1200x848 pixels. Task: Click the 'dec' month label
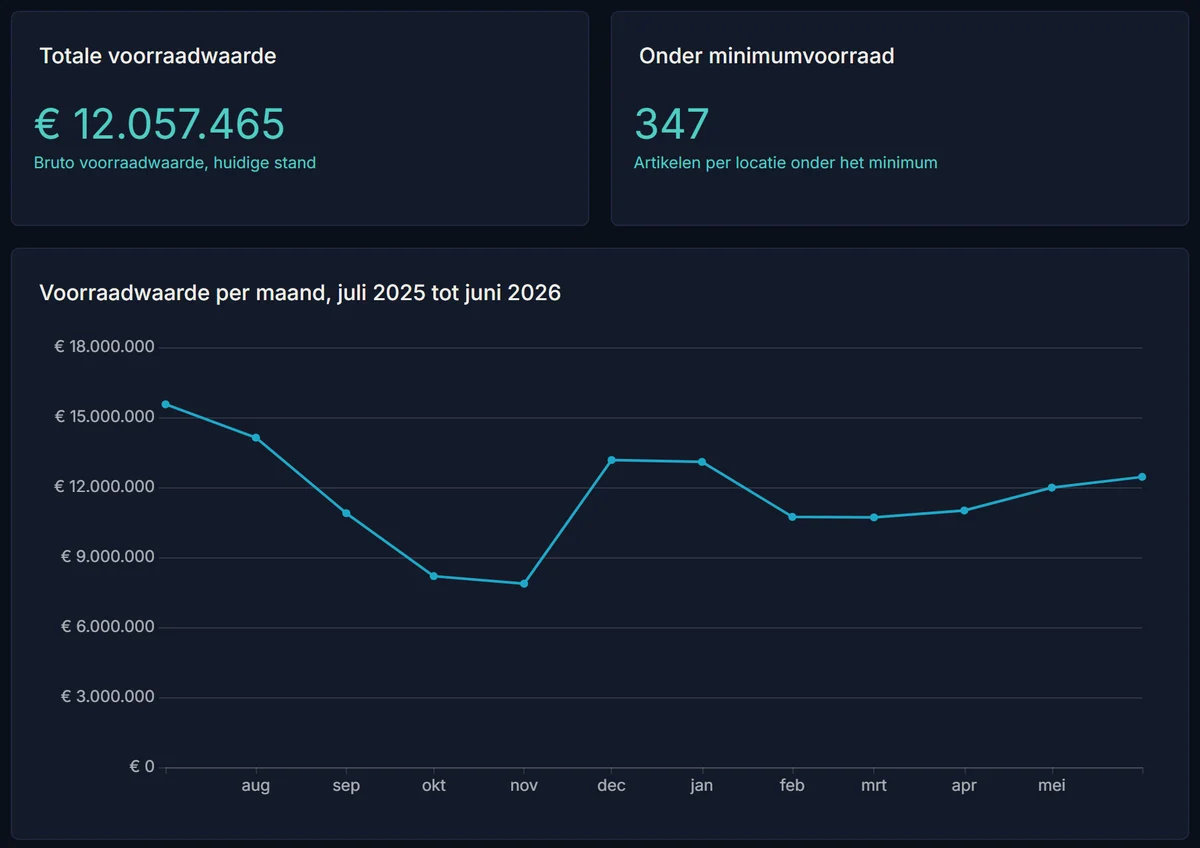pyautogui.click(x=612, y=786)
